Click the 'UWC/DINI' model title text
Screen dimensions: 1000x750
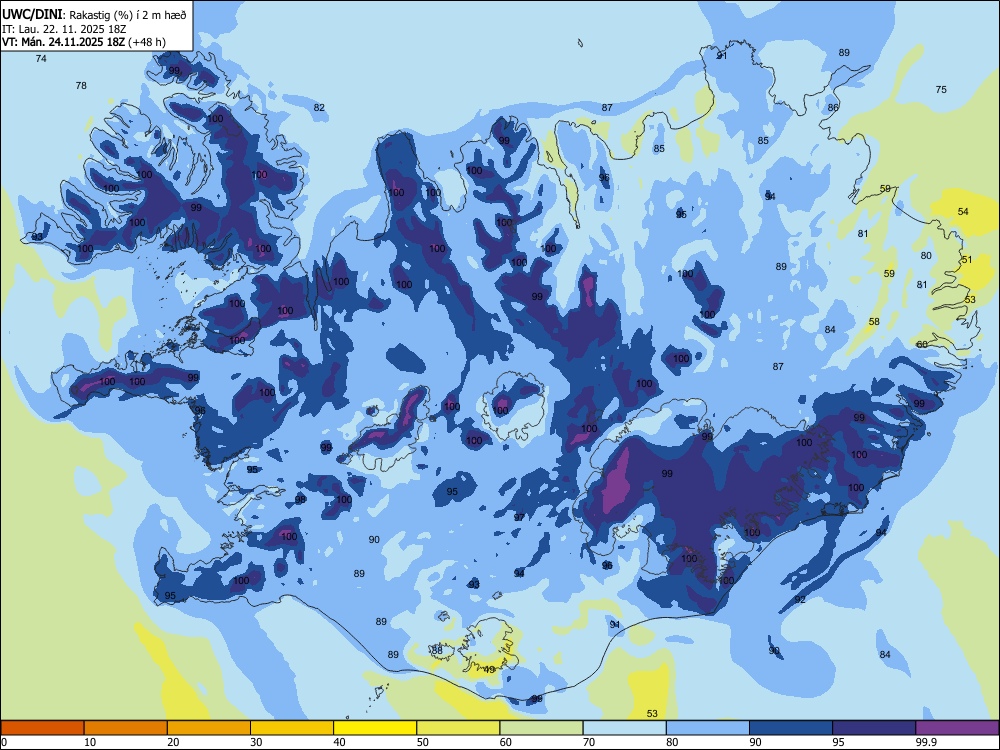click(32, 14)
